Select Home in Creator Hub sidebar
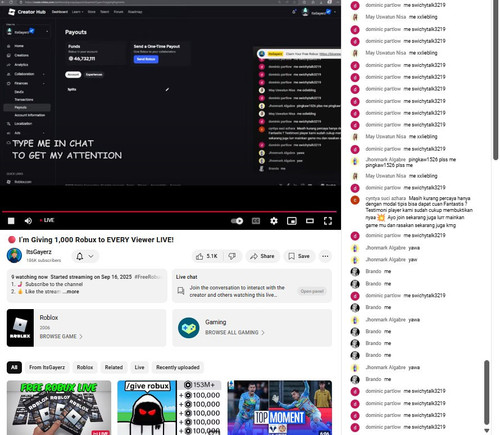Image resolution: width=500 pixels, height=435 pixels. tap(19, 46)
